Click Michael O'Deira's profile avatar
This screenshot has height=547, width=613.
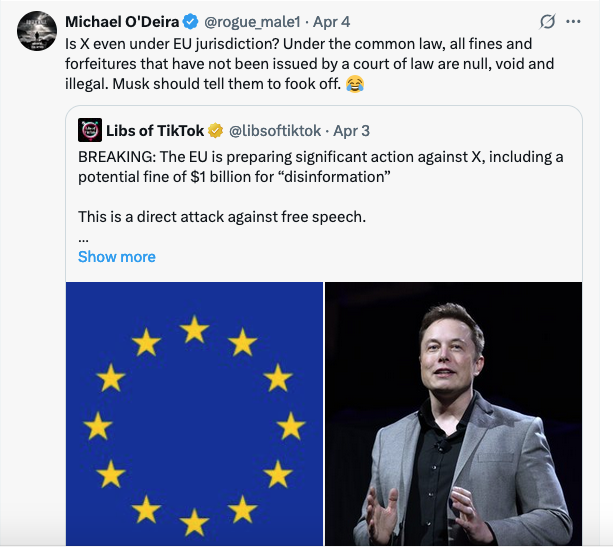(x=35, y=32)
